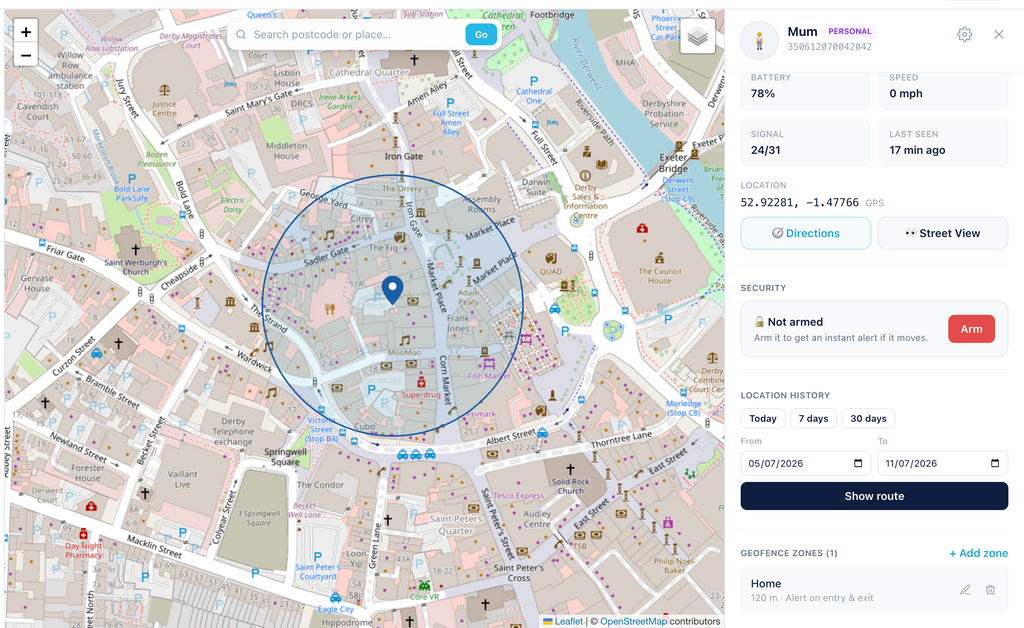This screenshot has height=628, width=1024.
Task: Click the PERSONAL tag badge
Action: tap(850, 31)
